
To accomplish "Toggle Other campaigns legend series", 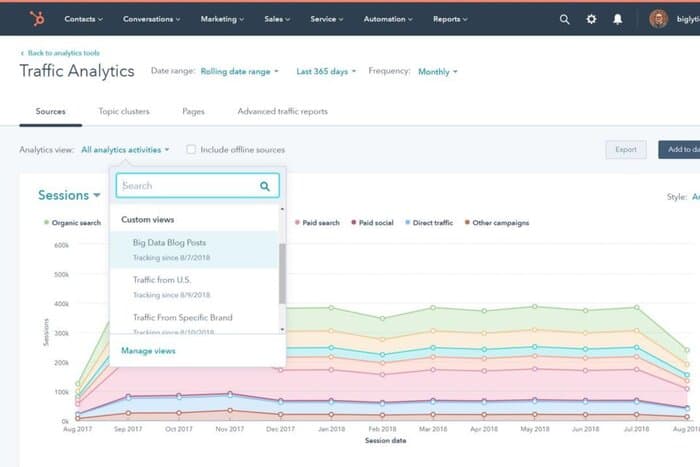I will coord(497,222).
